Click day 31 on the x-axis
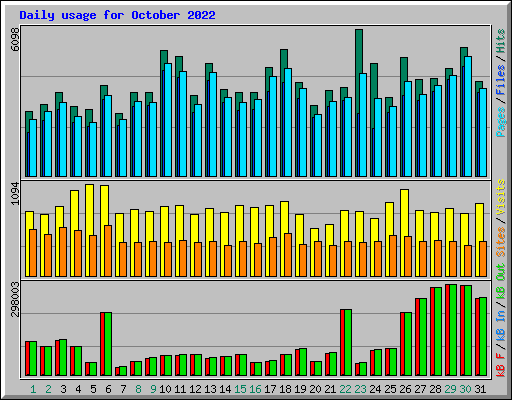The image size is (512, 400). [x=480, y=389]
